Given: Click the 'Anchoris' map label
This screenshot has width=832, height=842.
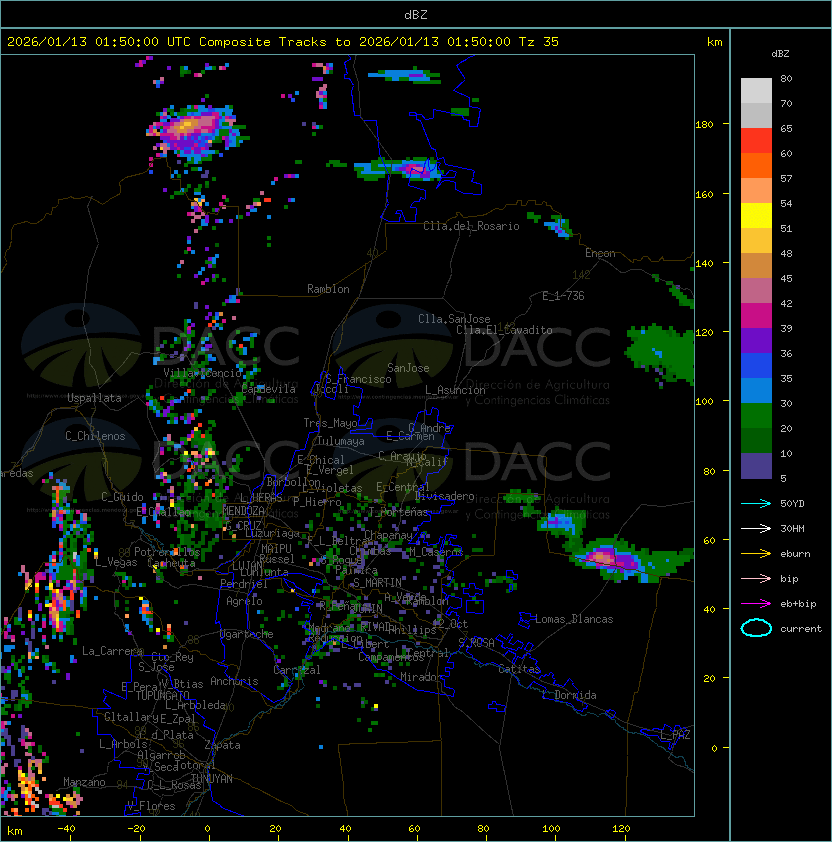Looking at the screenshot, I should click(234, 681).
